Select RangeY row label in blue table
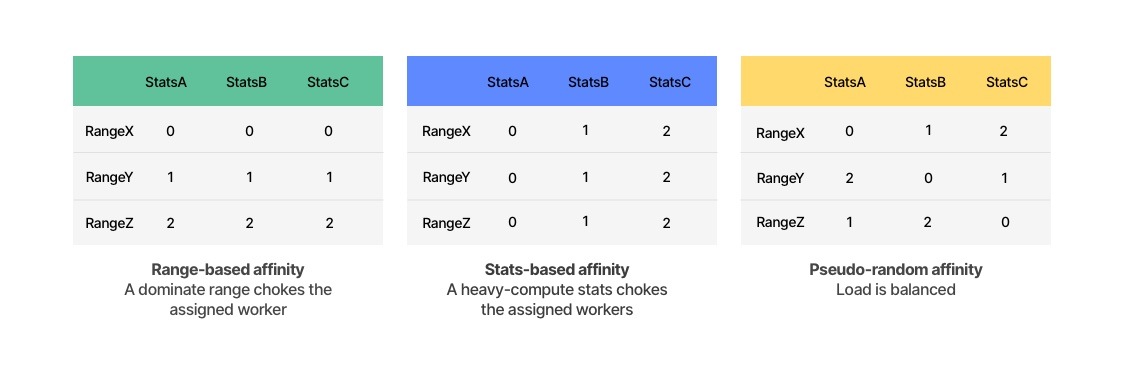 (446, 176)
